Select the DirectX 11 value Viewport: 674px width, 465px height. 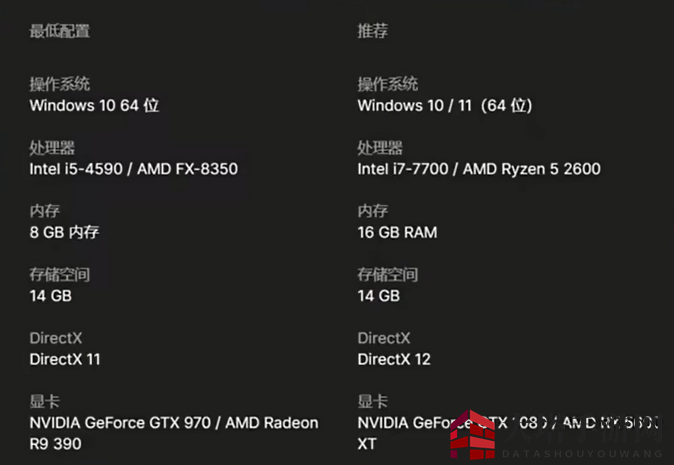tap(64, 359)
